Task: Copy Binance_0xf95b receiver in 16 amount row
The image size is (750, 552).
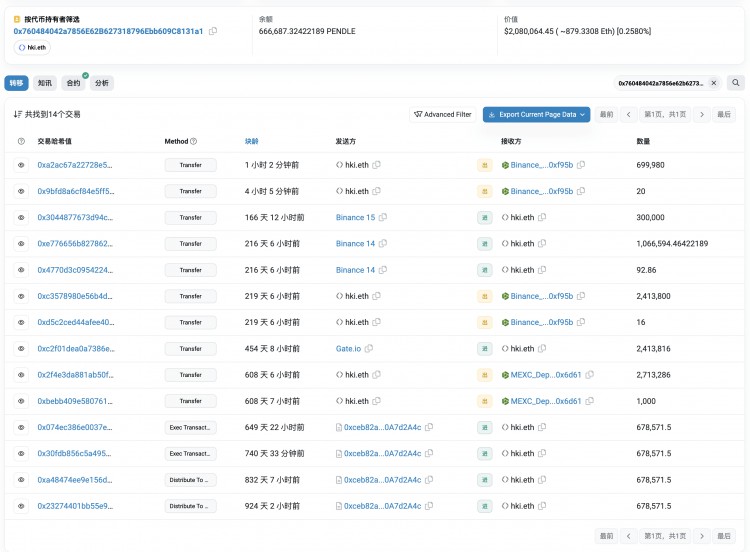Action: 581,322
